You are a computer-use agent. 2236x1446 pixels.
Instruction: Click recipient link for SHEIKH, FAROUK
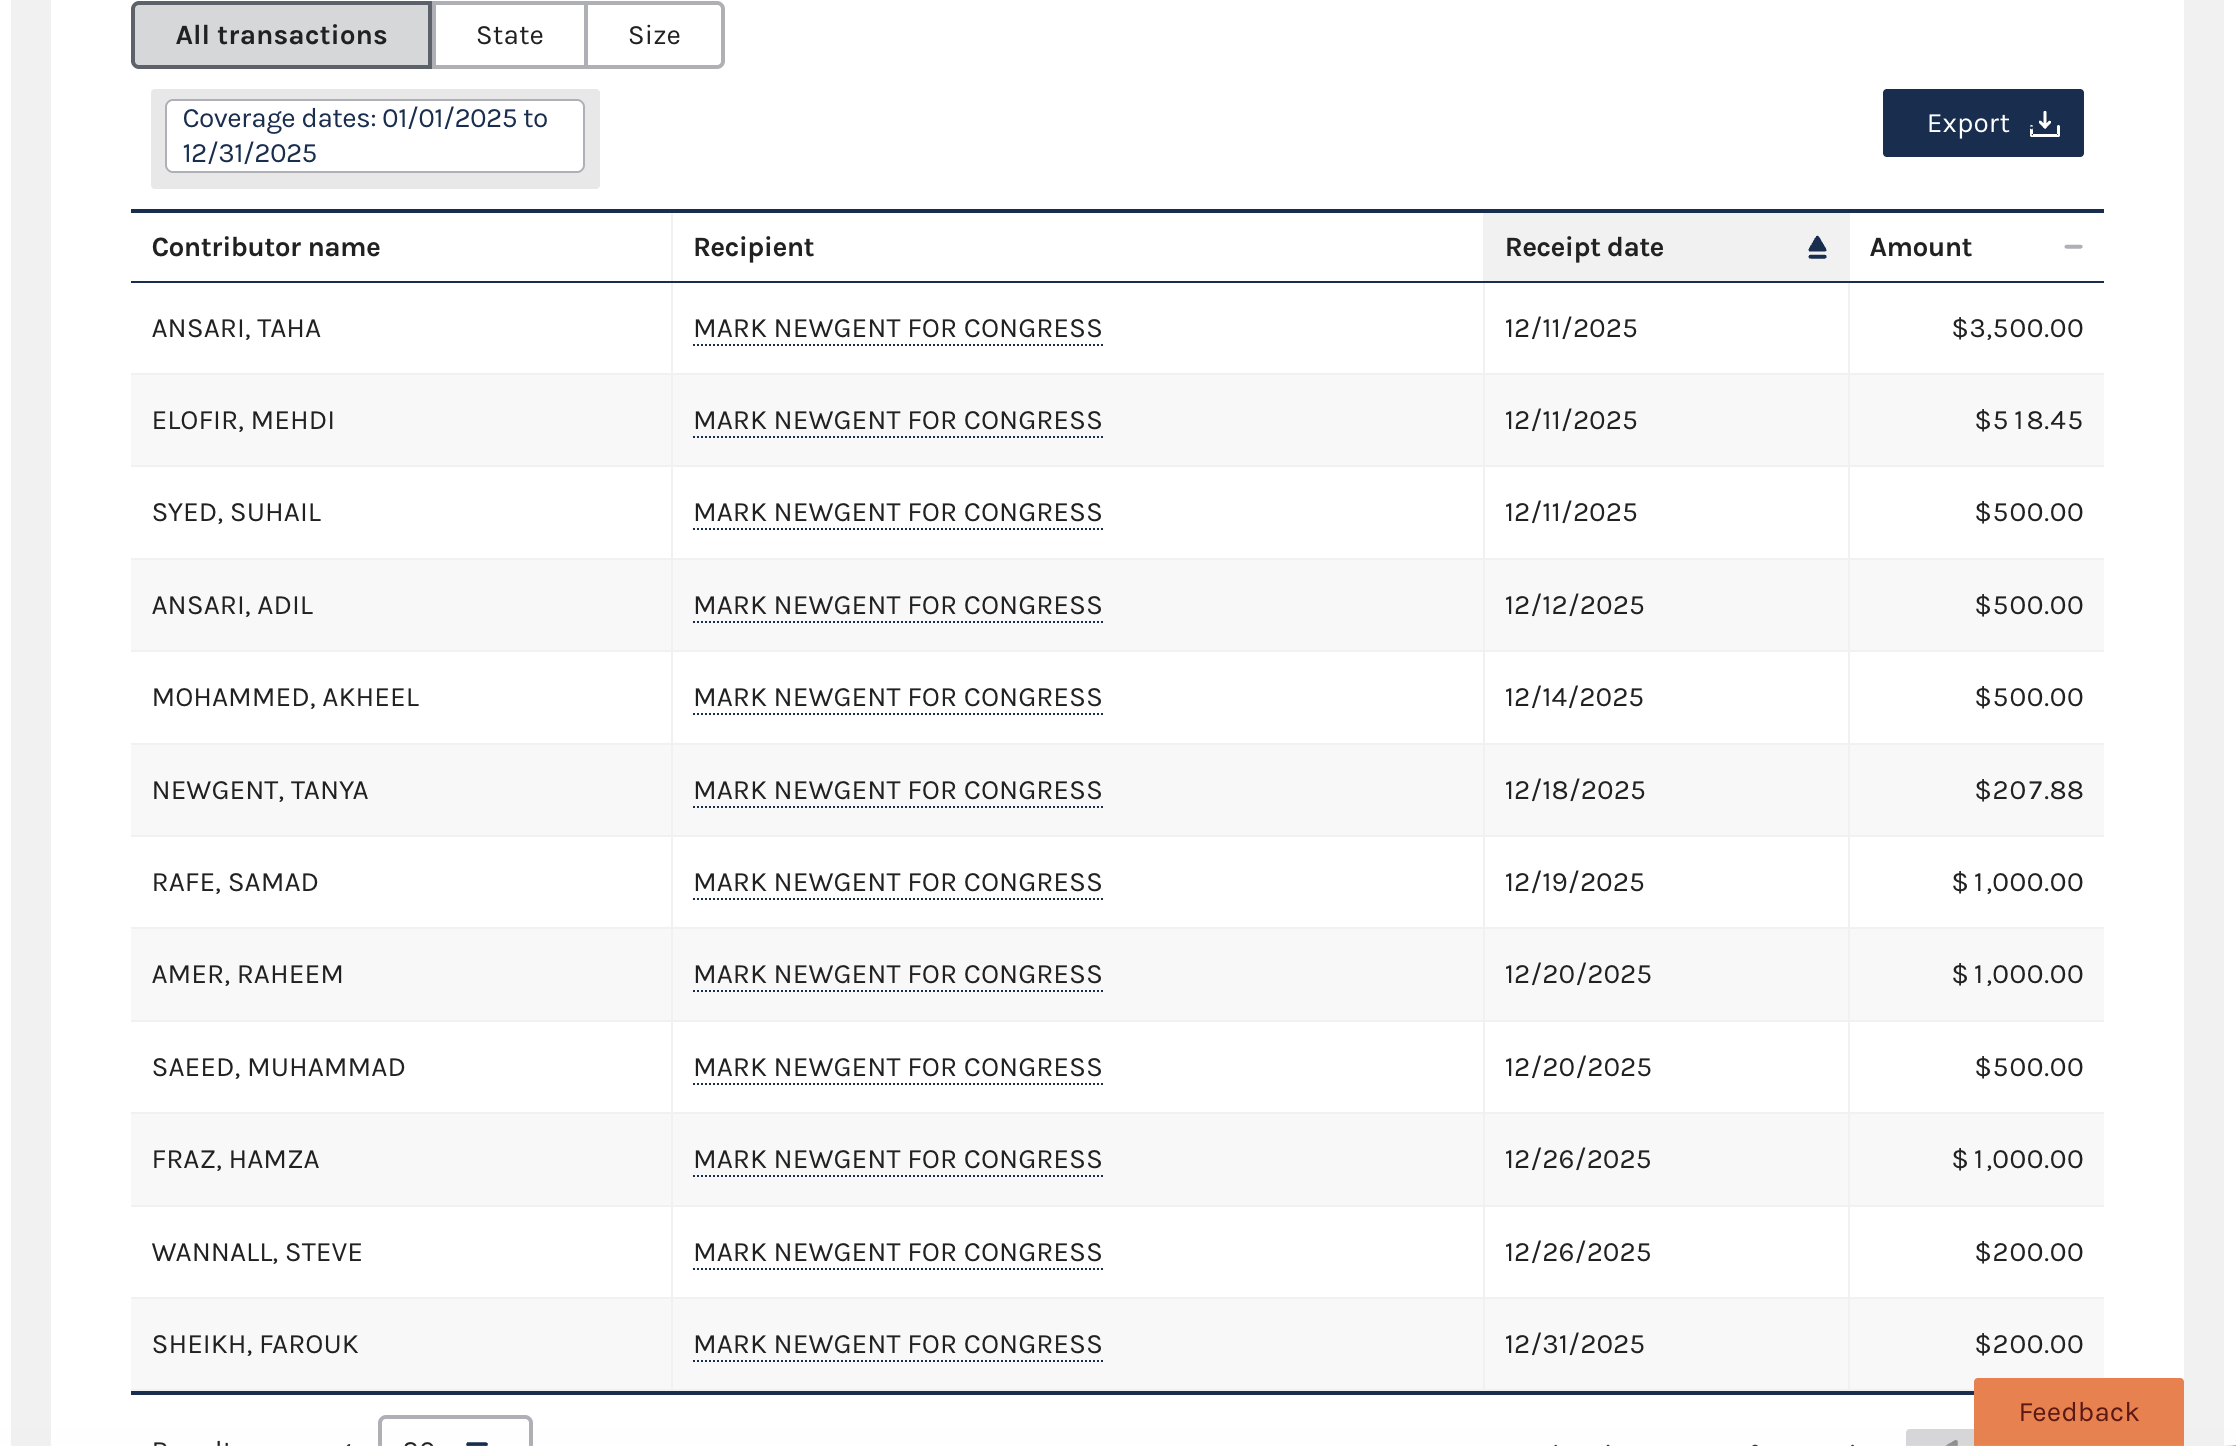897,1345
